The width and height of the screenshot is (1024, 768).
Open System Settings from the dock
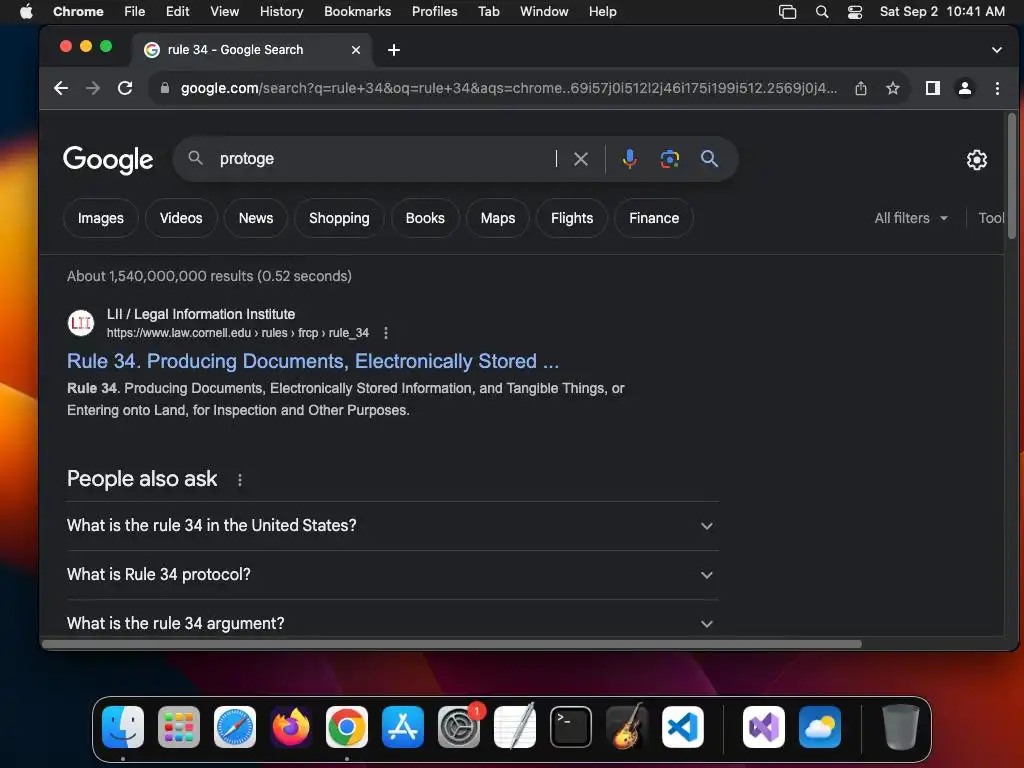click(x=459, y=727)
